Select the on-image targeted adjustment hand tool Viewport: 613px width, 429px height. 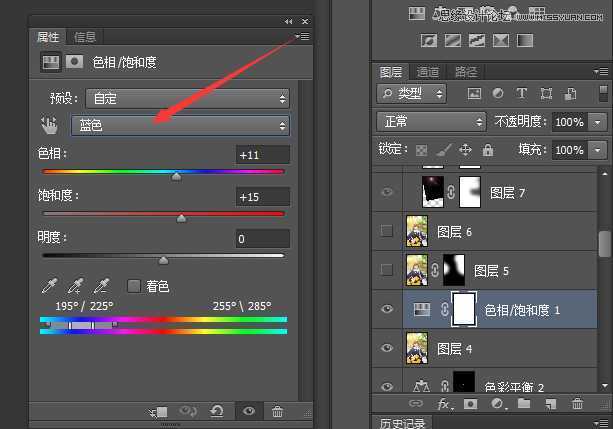click(x=50, y=125)
